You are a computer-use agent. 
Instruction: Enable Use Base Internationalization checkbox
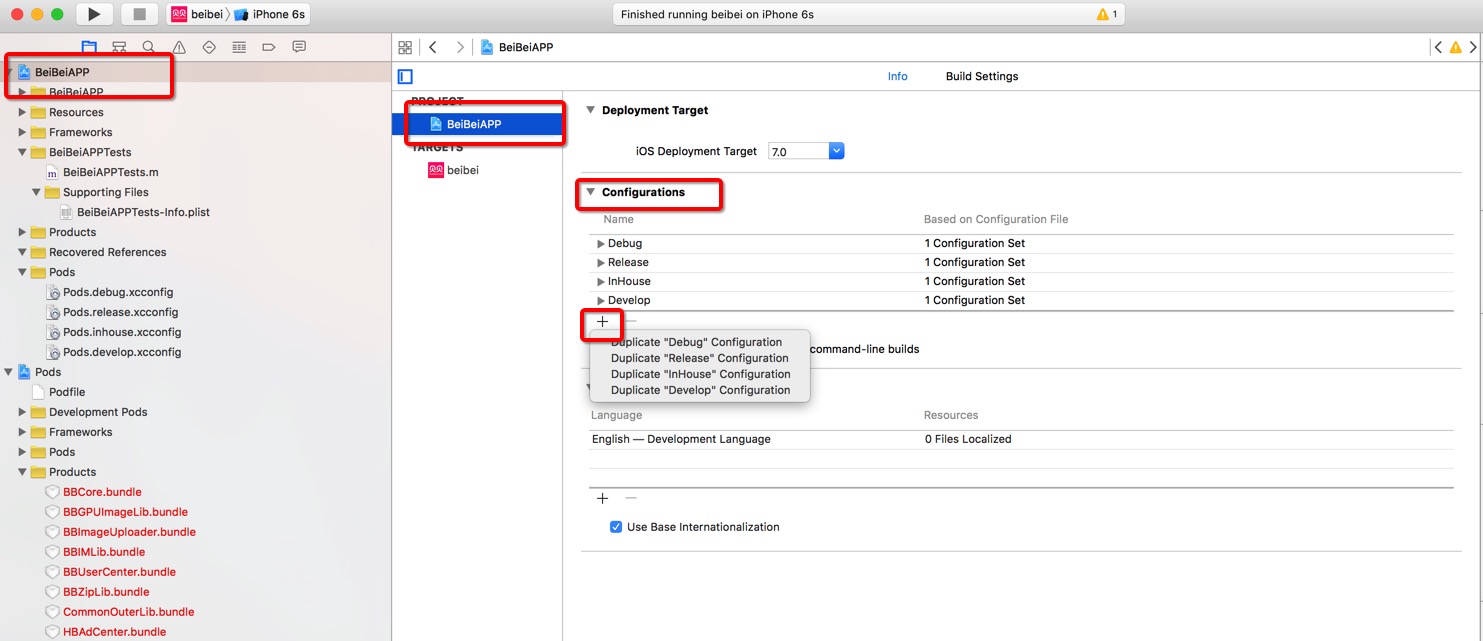coord(616,527)
